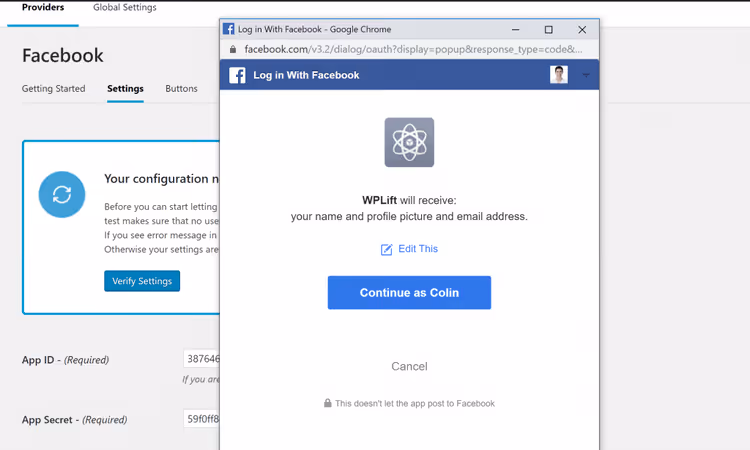Click the App Secret input field
Image resolution: width=750 pixels, height=450 pixels.
pos(201,418)
